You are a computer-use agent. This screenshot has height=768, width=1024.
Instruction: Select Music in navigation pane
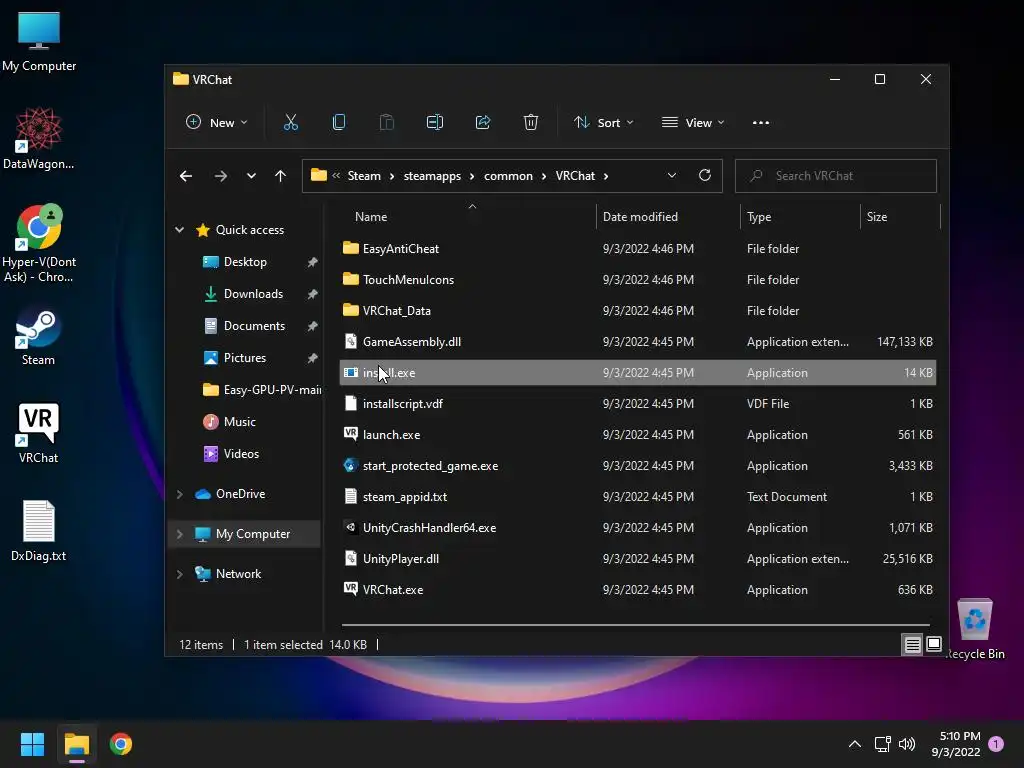point(239,422)
